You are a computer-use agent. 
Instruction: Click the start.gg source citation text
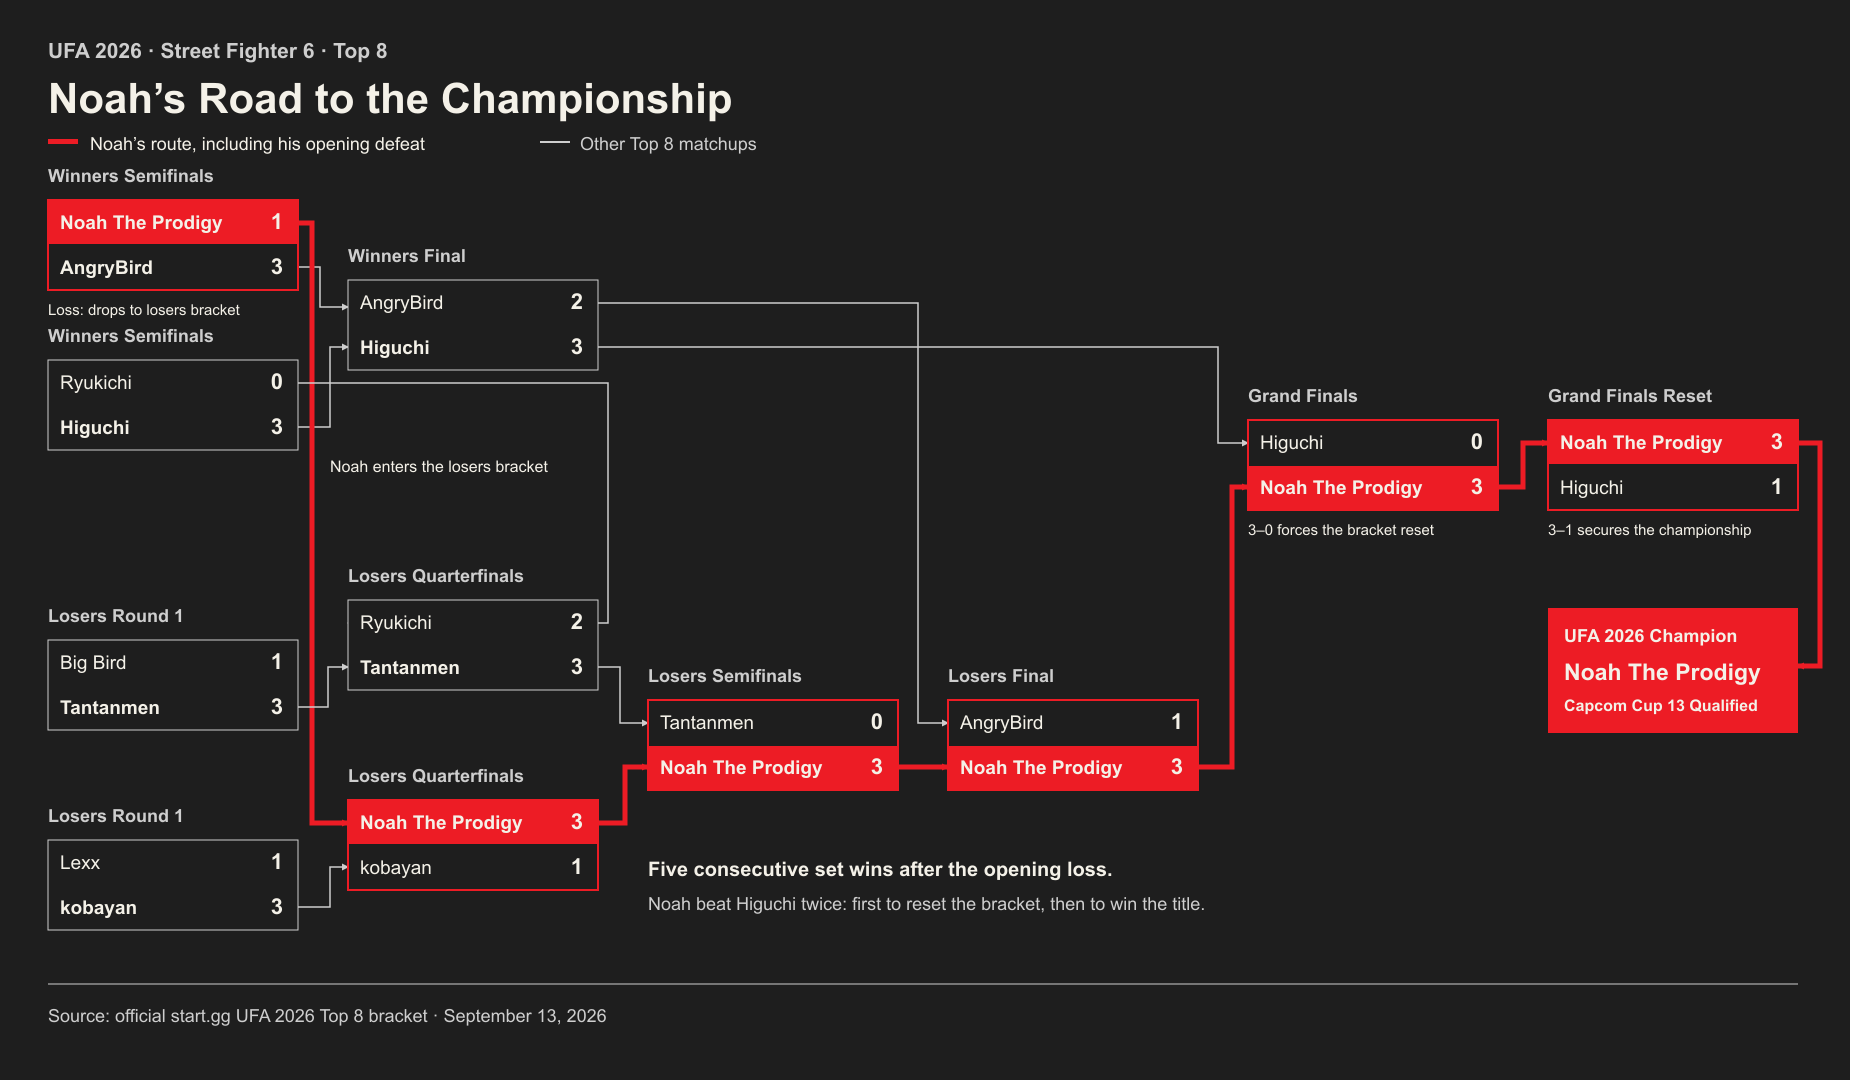(x=327, y=1016)
